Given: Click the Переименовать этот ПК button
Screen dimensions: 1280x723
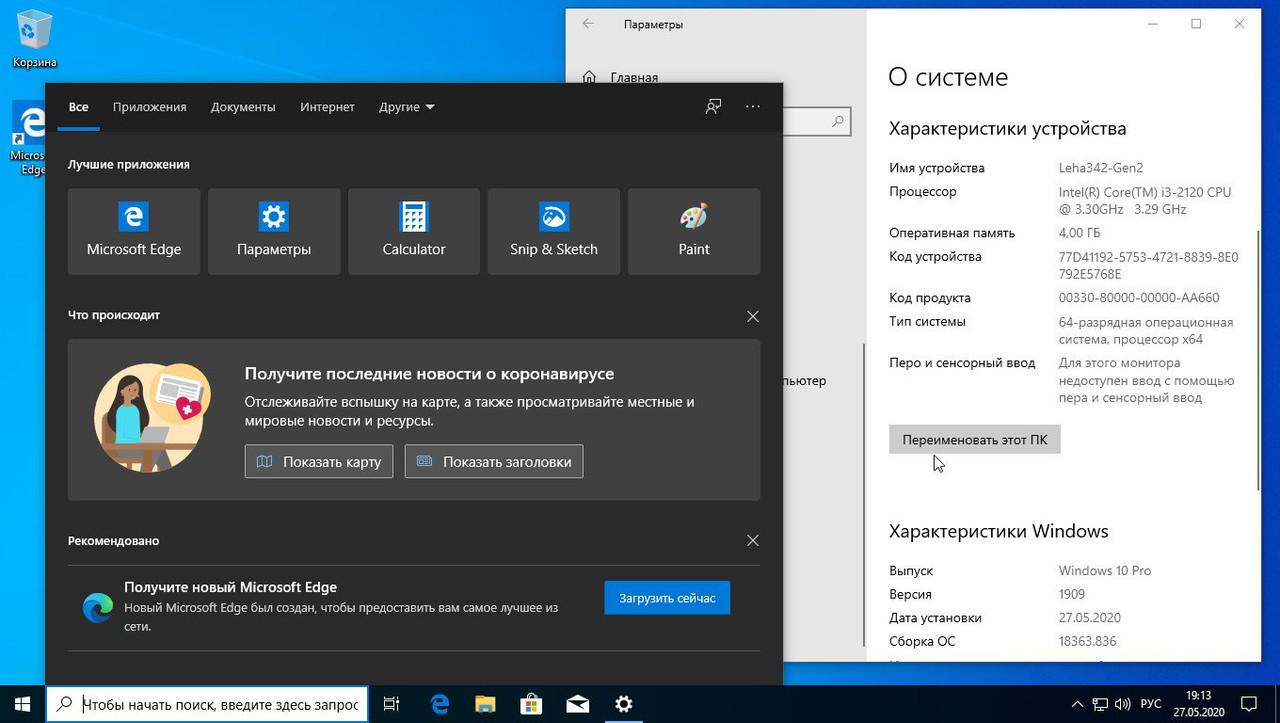Looking at the screenshot, I should [975, 439].
